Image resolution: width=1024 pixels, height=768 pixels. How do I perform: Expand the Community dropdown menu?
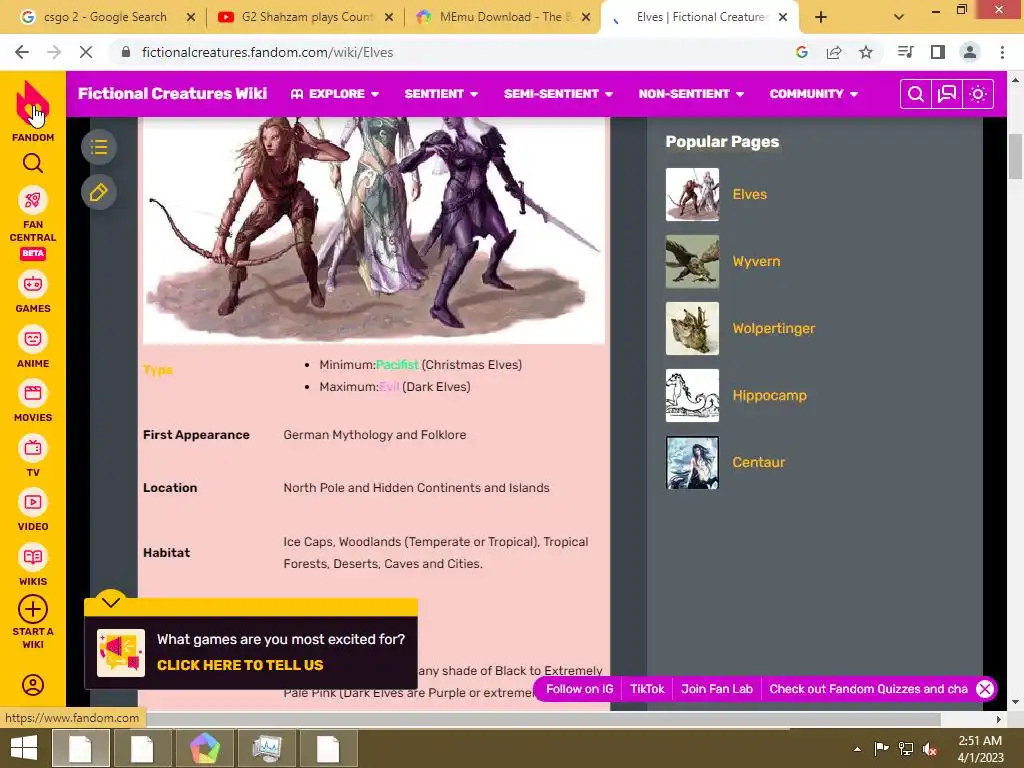click(814, 94)
